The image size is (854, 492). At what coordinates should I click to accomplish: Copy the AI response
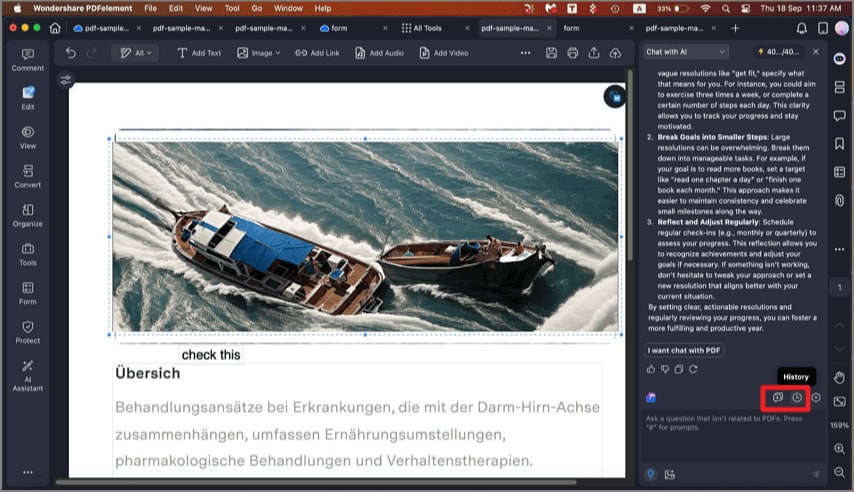(679, 369)
